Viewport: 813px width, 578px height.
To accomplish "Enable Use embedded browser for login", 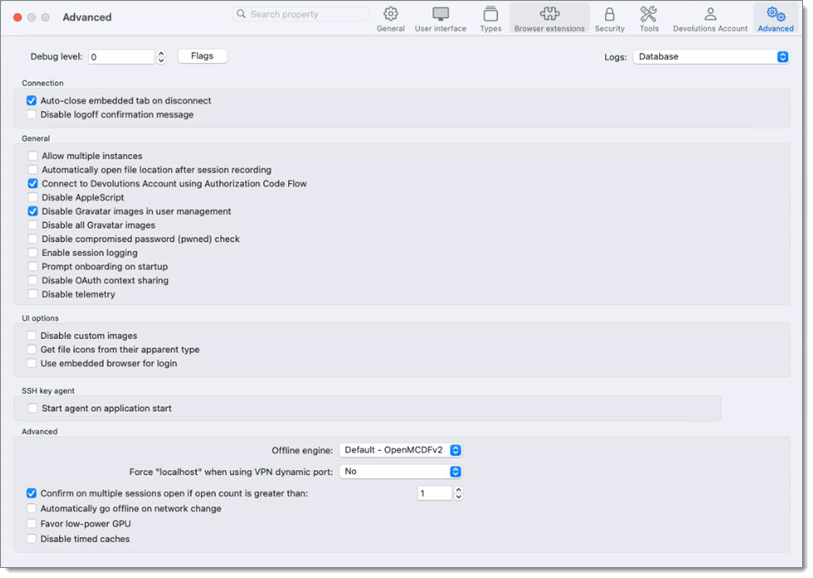I will point(31,363).
